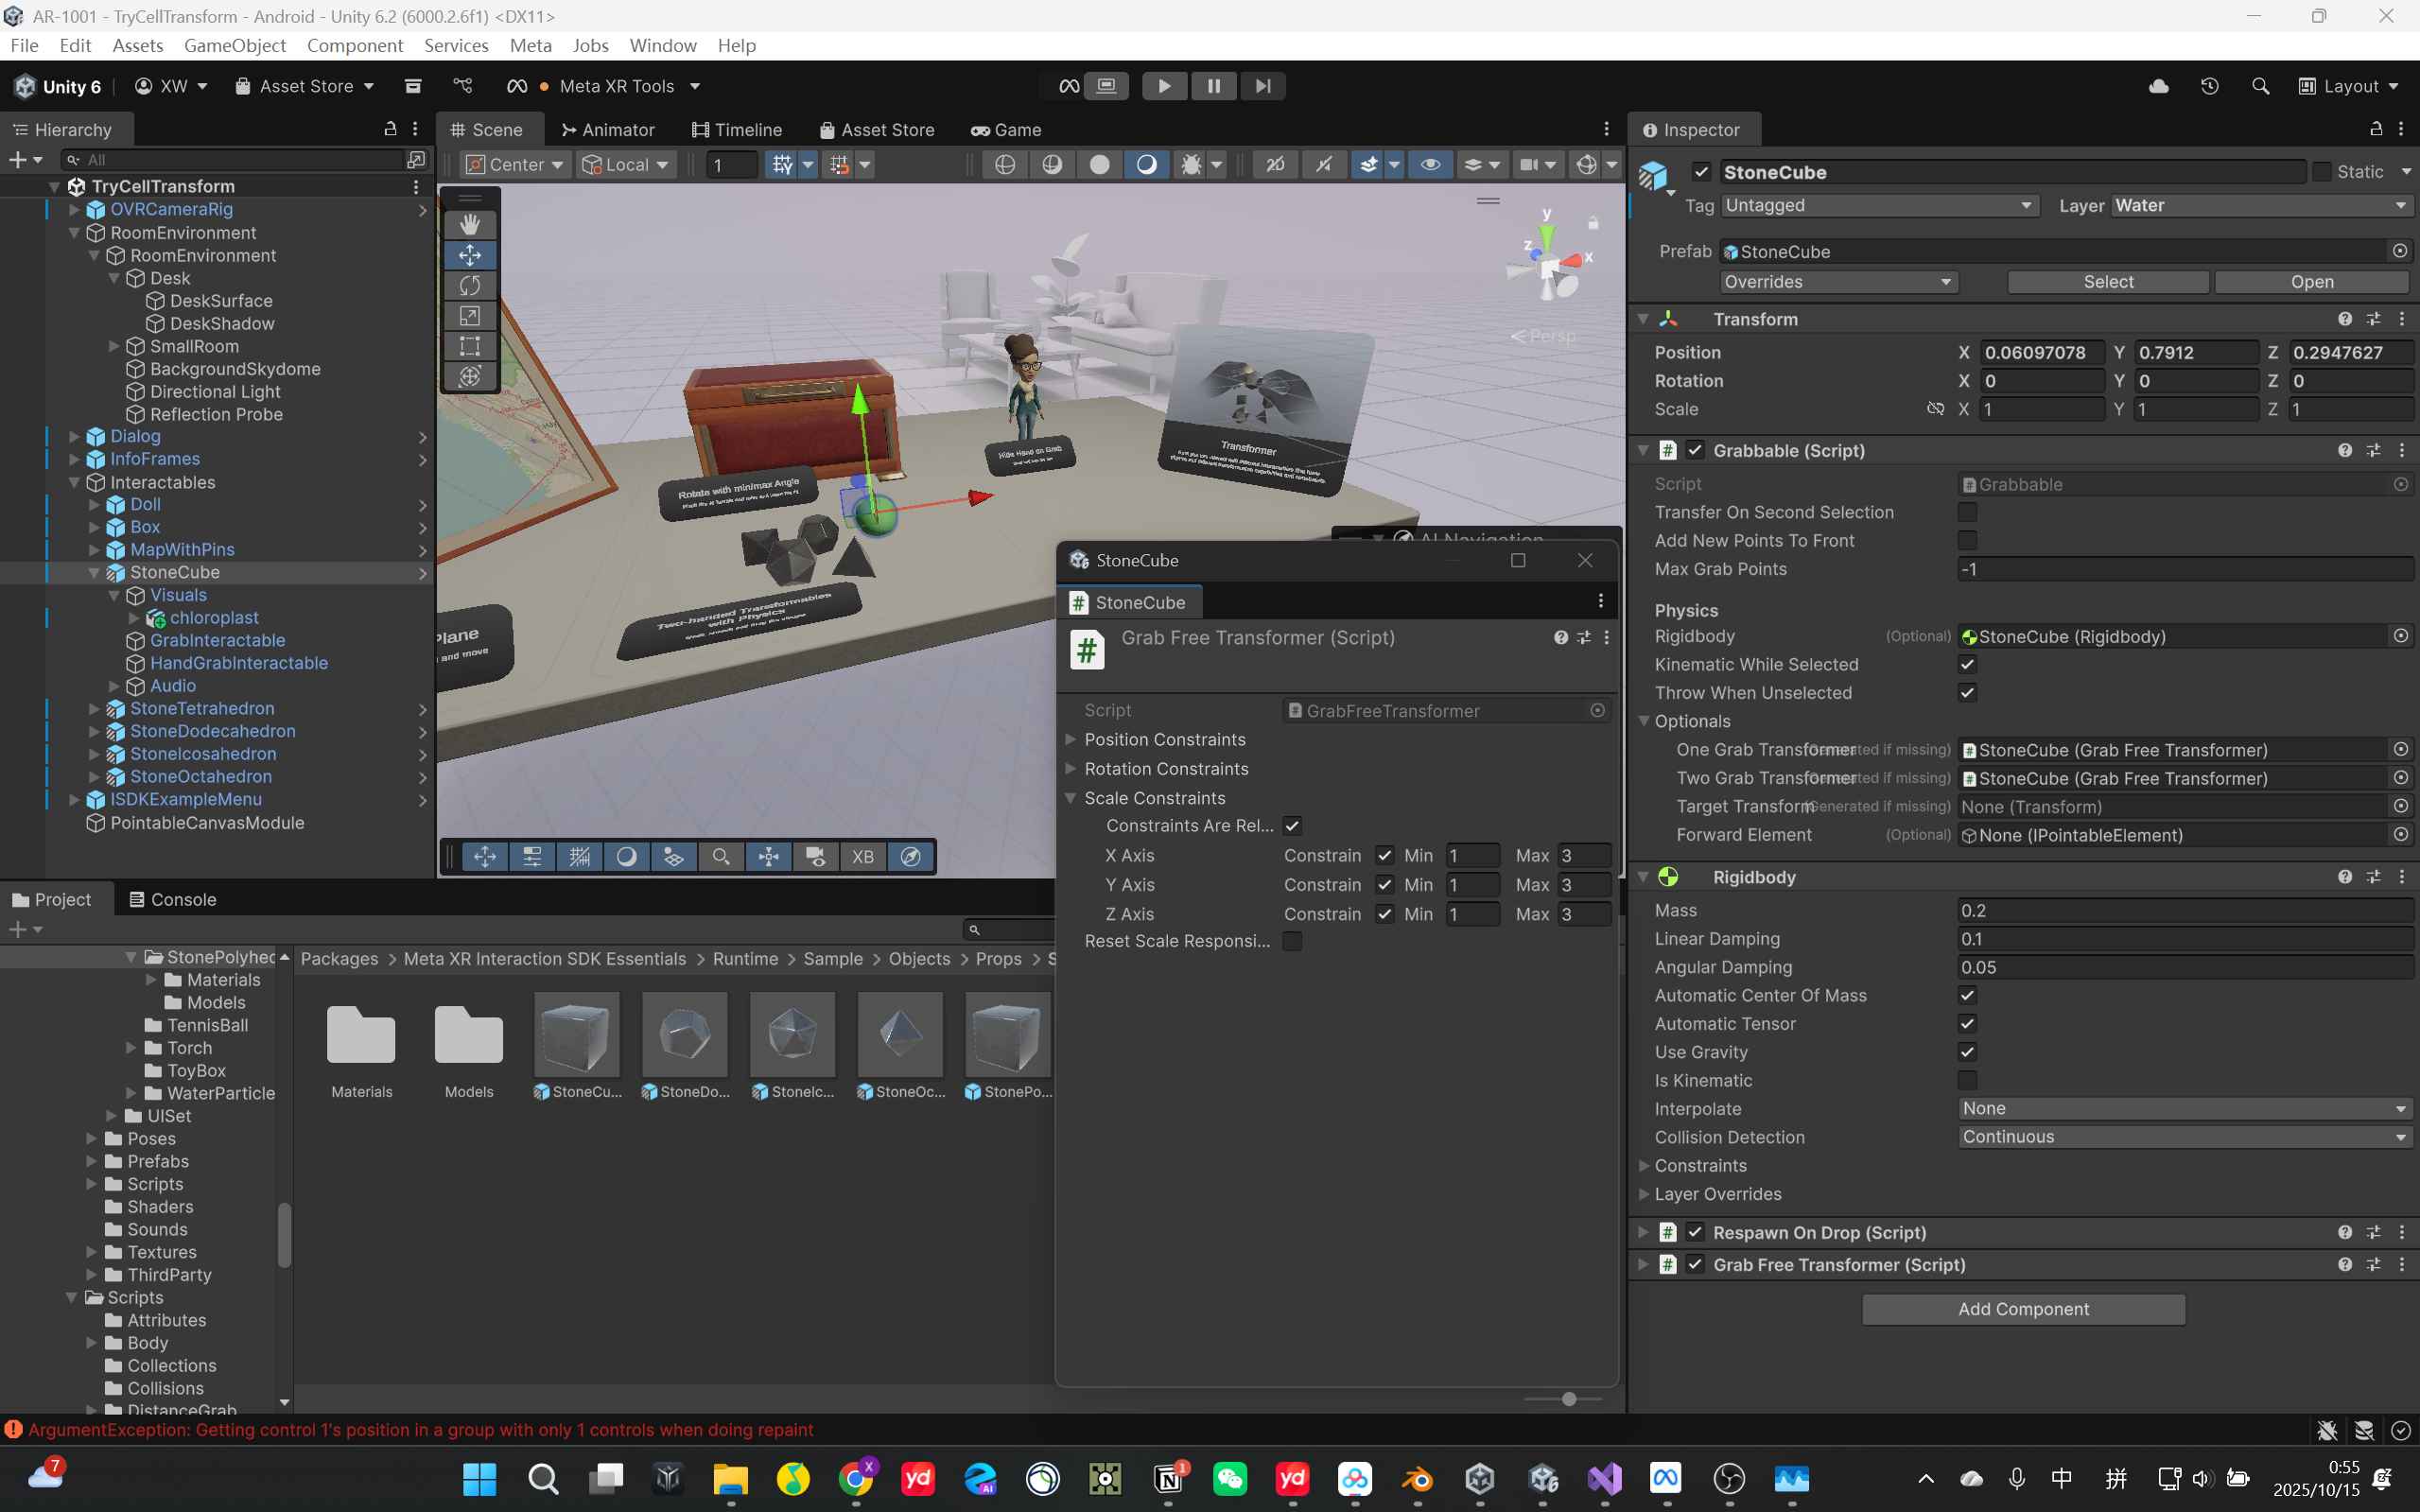Toggle Kinematic While Selected checkbox
Image resolution: width=2420 pixels, height=1512 pixels.
pos(1966,664)
